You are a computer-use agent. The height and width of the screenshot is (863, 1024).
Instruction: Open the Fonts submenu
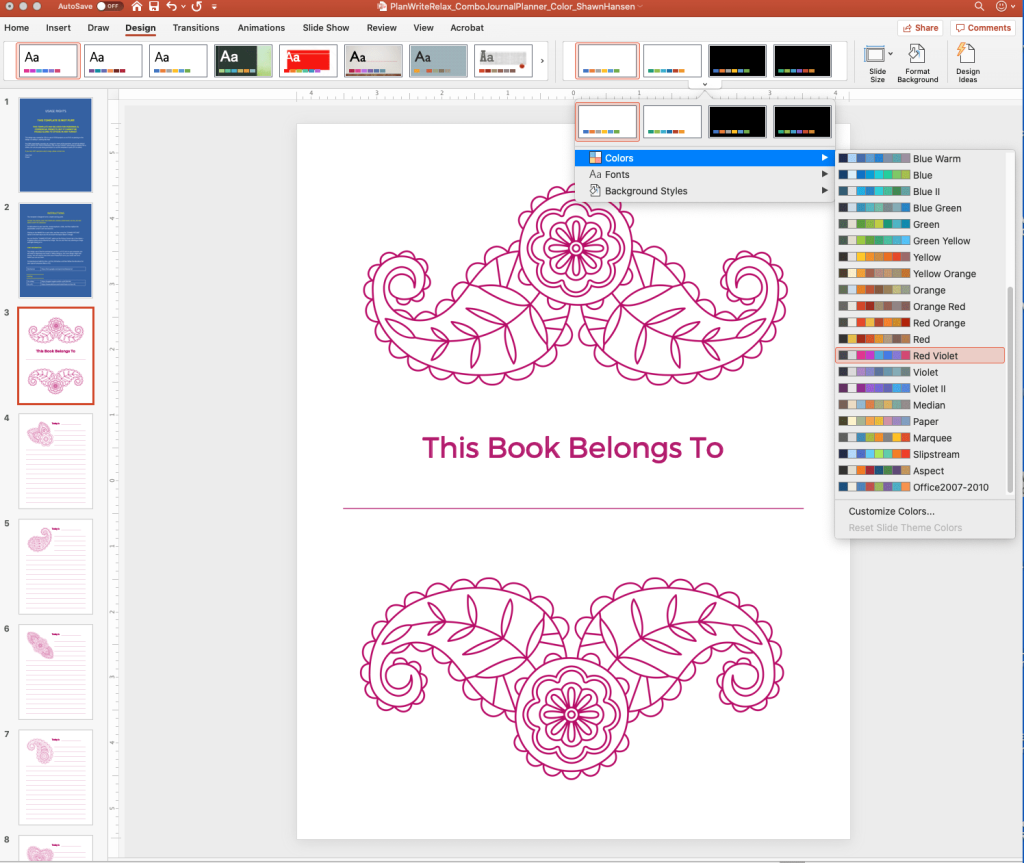(705, 174)
